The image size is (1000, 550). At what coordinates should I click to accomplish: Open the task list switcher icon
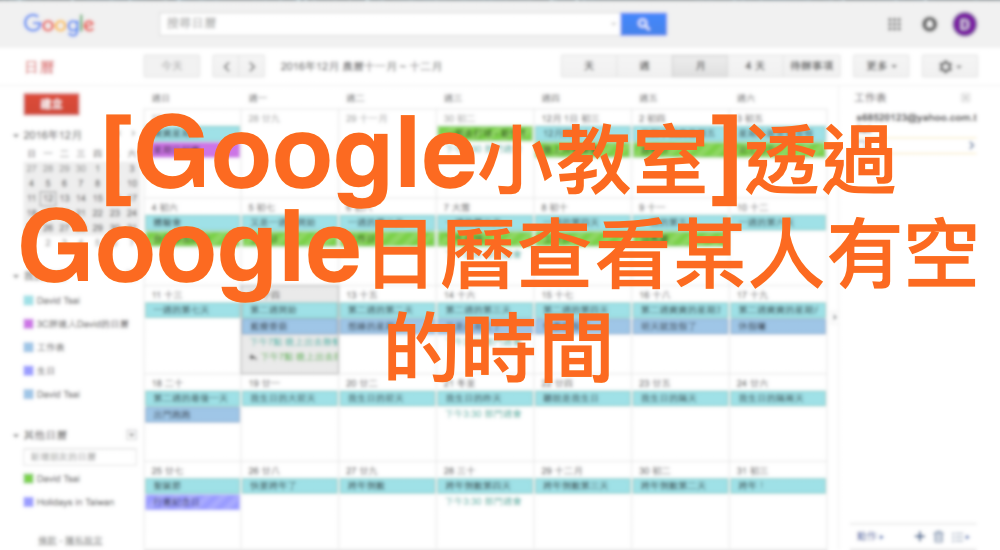(961, 537)
